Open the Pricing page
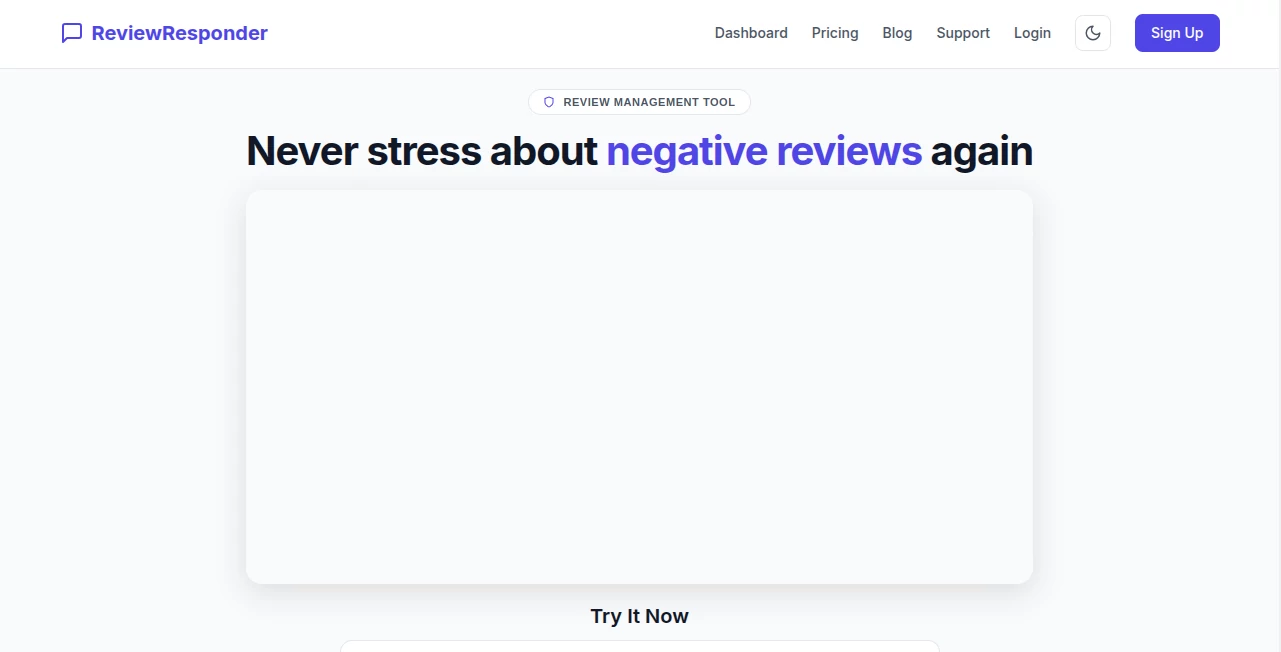The image size is (1281, 652). 835,33
